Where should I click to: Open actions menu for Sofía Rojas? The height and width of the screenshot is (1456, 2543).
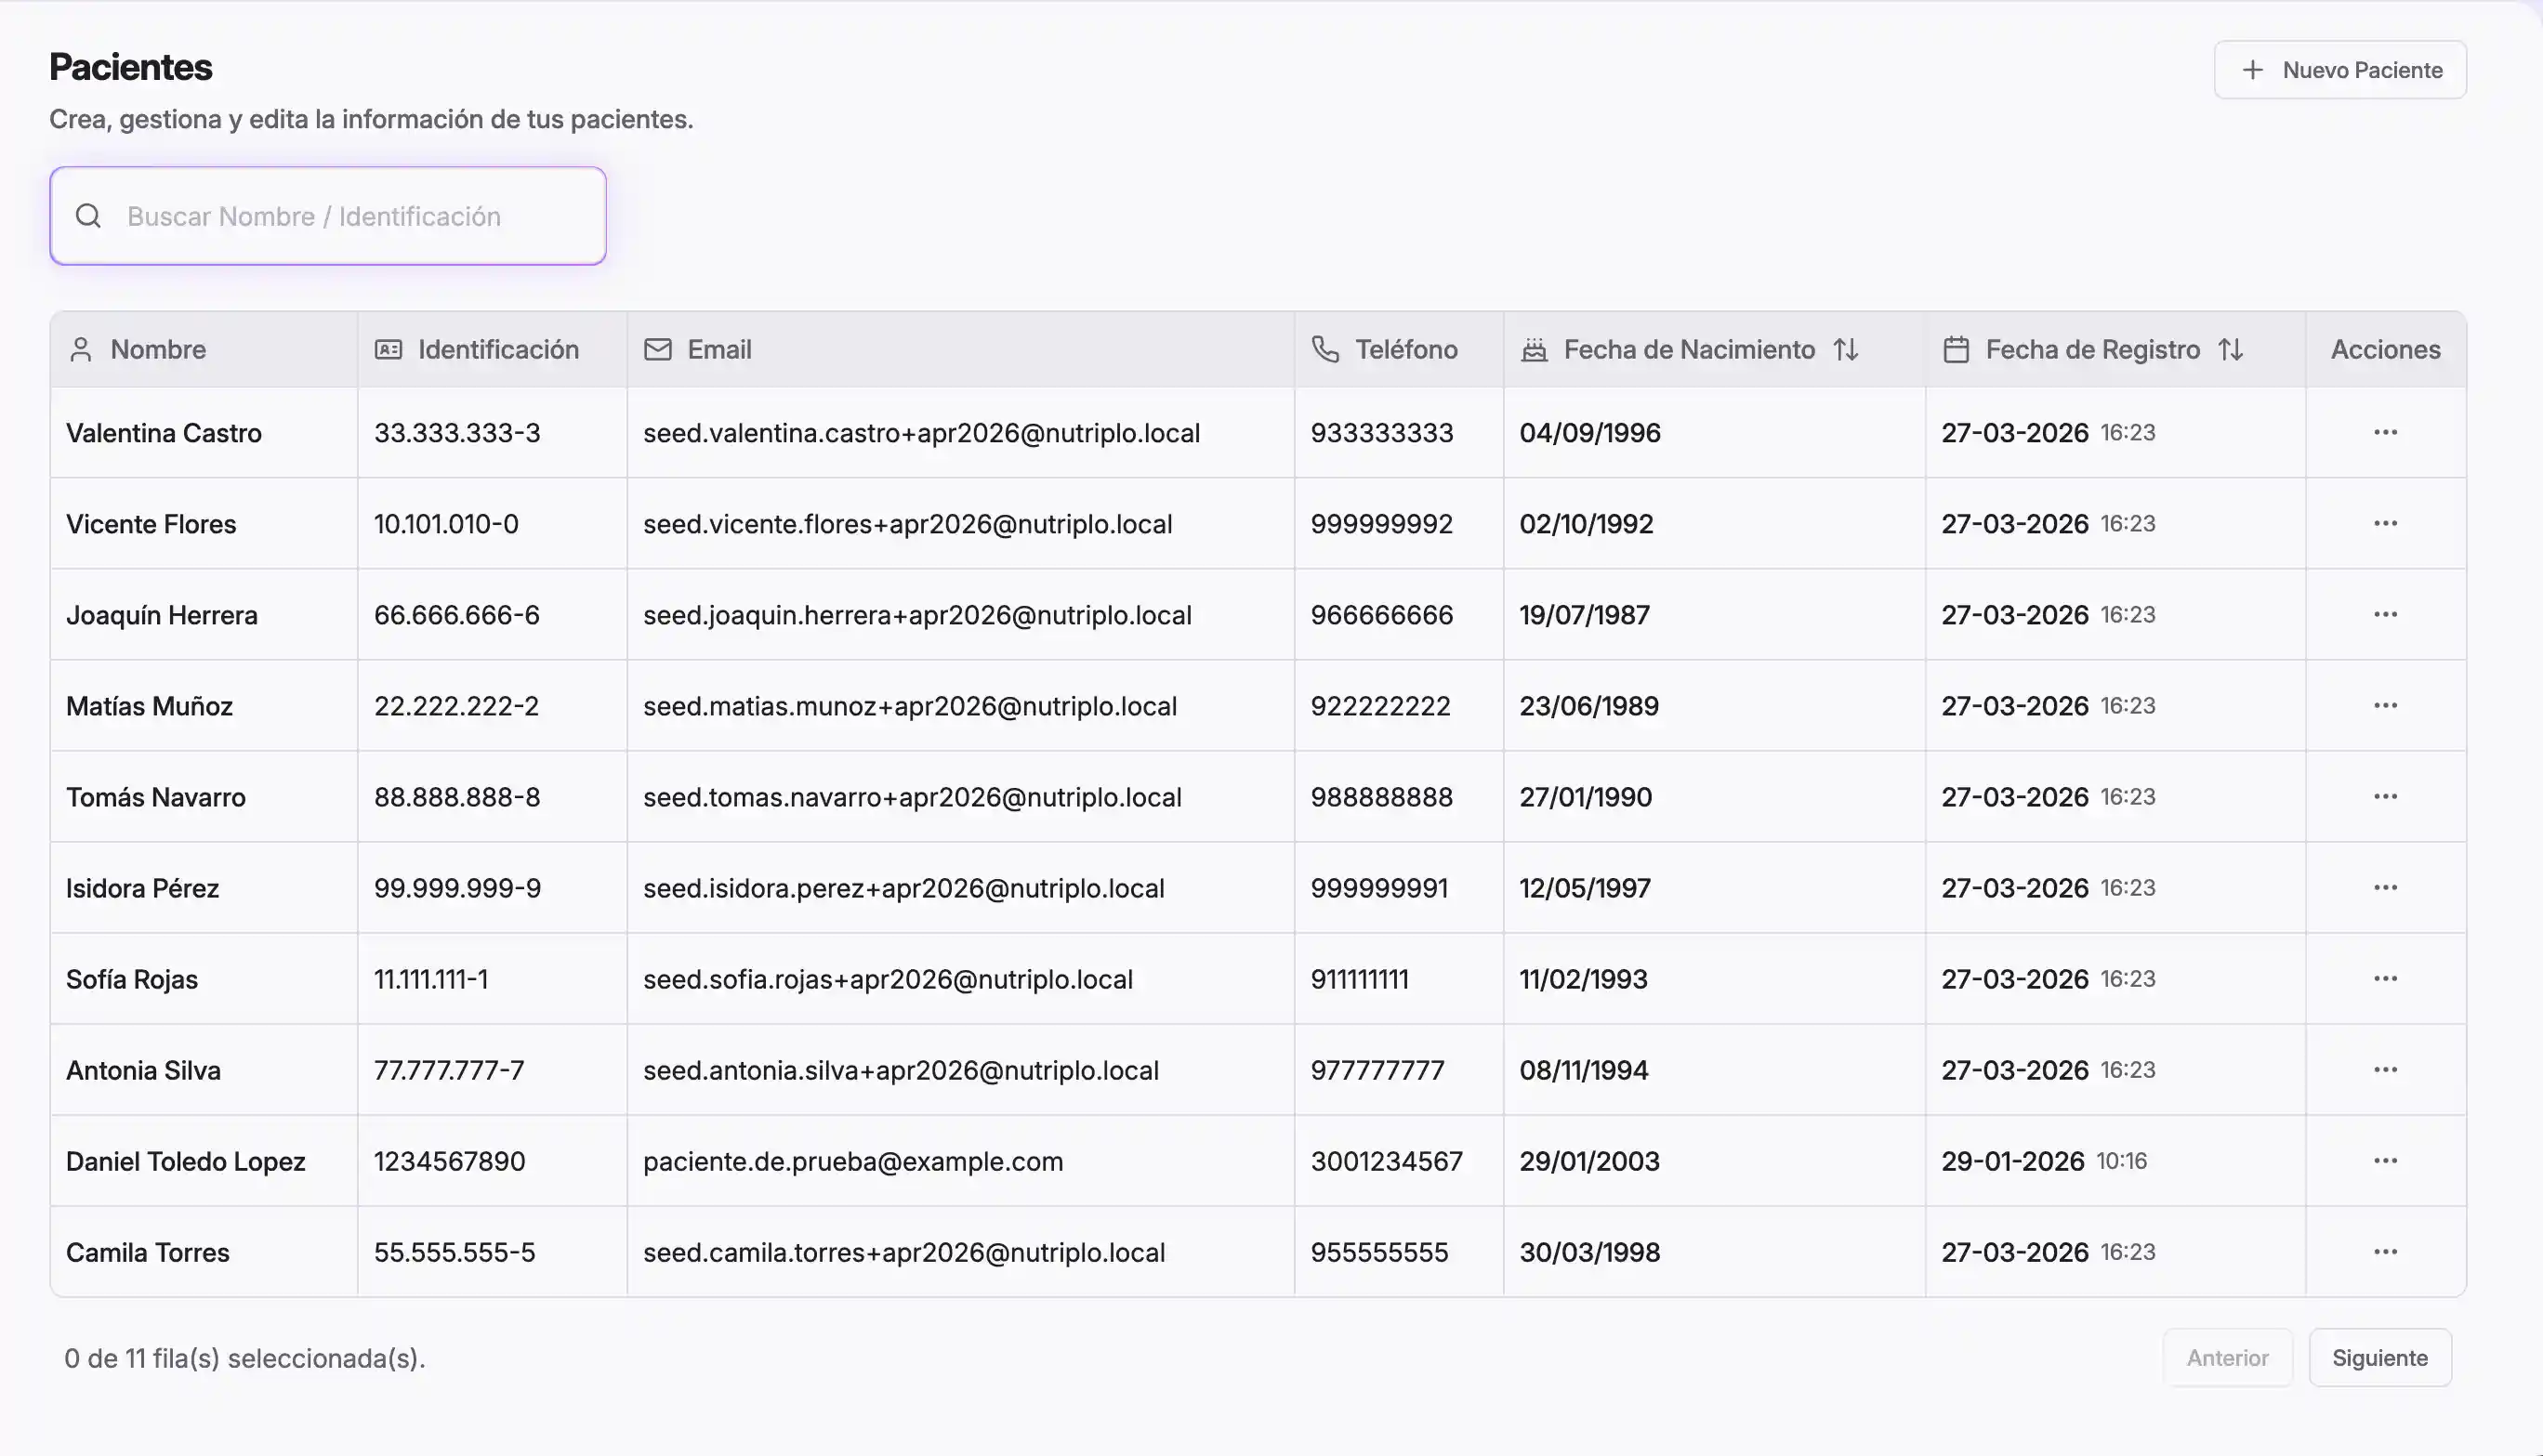2385,978
